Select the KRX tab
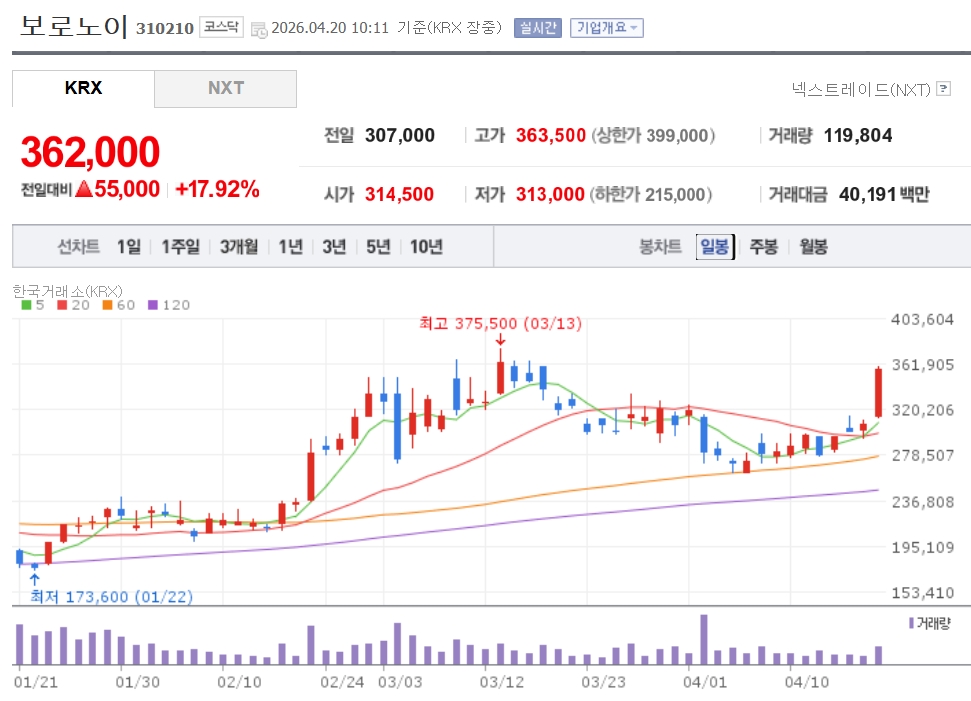The width and height of the screenshot is (971, 701). click(83, 88)
